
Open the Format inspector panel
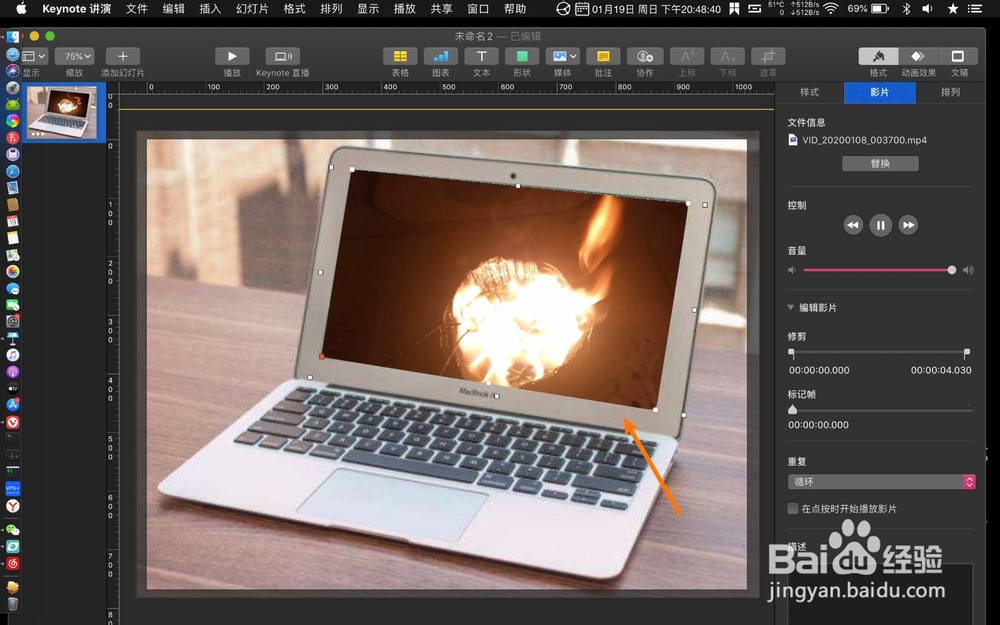click(878, 56)
